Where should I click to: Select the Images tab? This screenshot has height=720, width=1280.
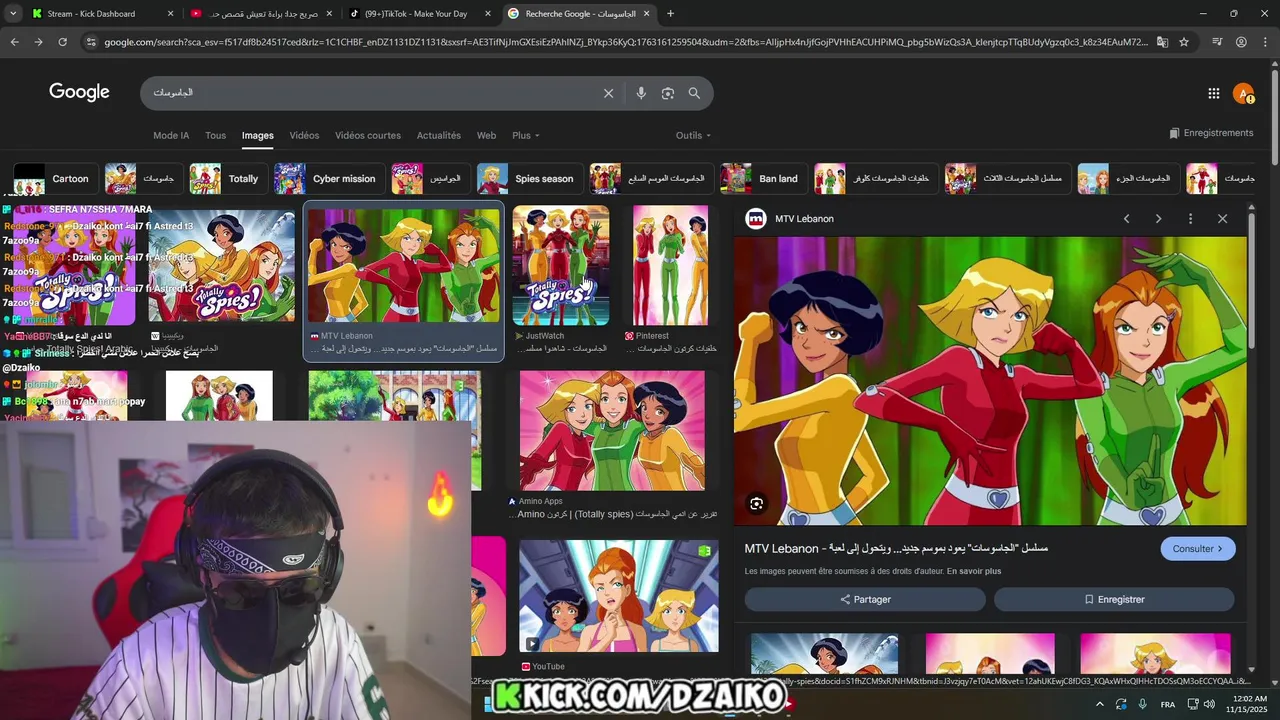tap(257, 135)
